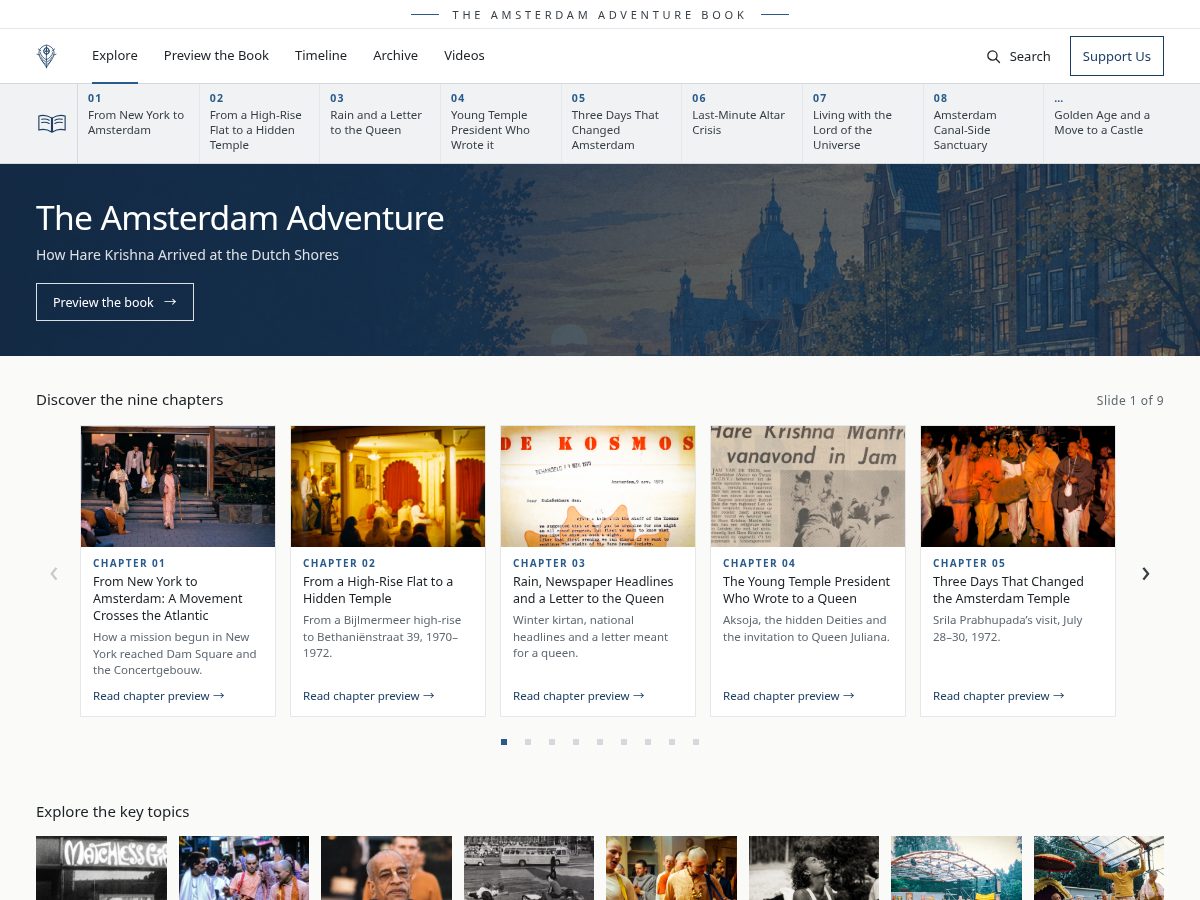Select chapter 03 Rain and a Letter tab

click(380, 123)
